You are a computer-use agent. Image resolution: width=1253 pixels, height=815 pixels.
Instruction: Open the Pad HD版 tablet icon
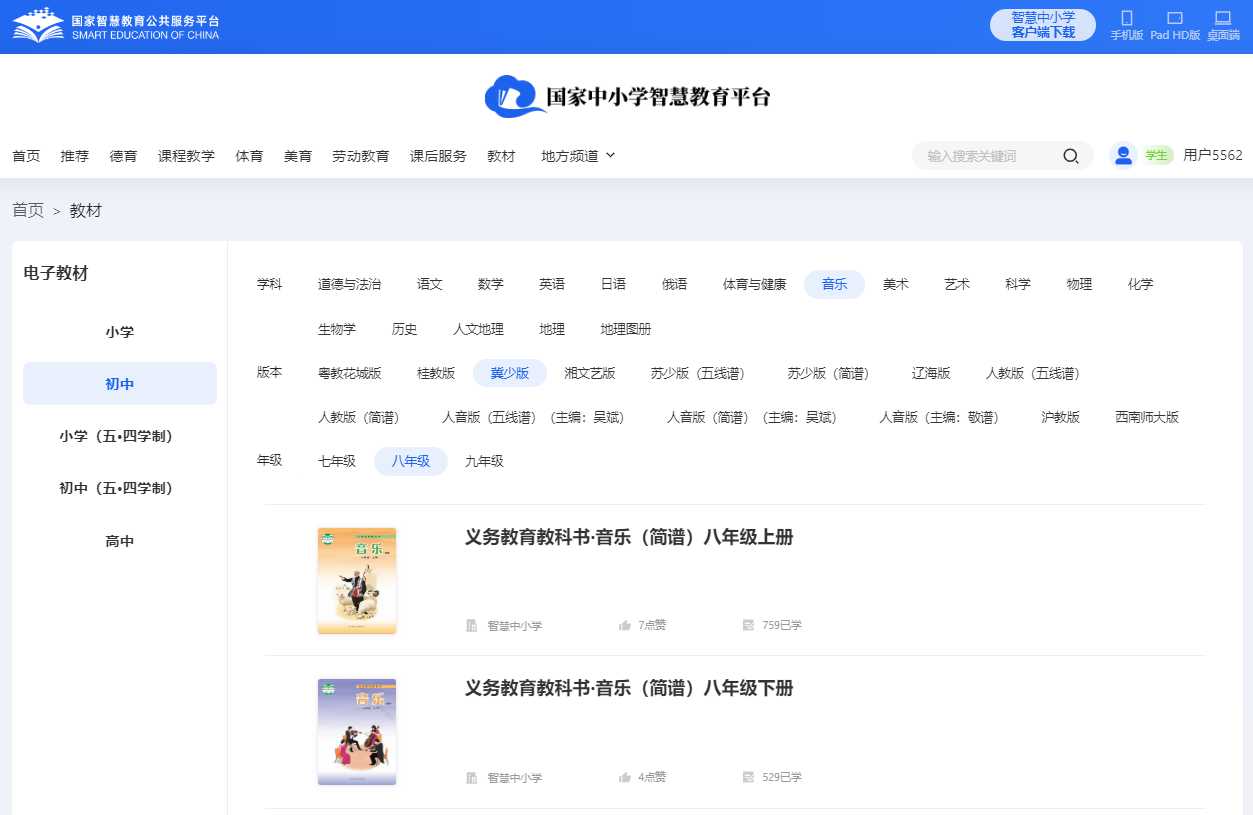1174,19
